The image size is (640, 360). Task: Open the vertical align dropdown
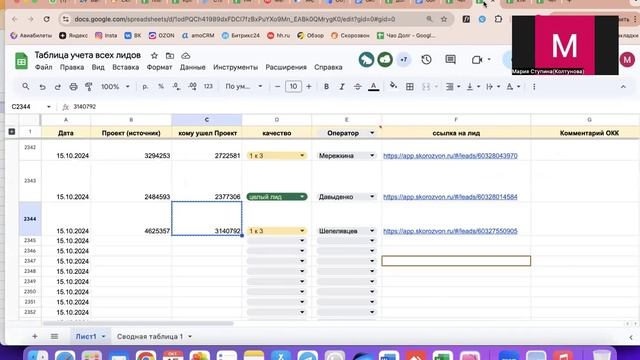tap(473, 87)
